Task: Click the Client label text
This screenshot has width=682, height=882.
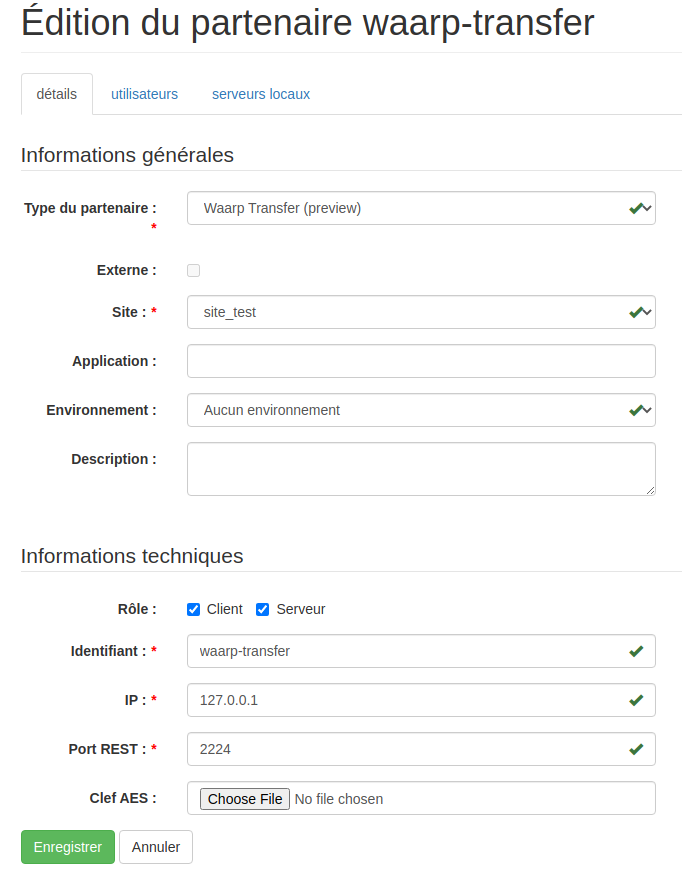Action: click(225, 609)
